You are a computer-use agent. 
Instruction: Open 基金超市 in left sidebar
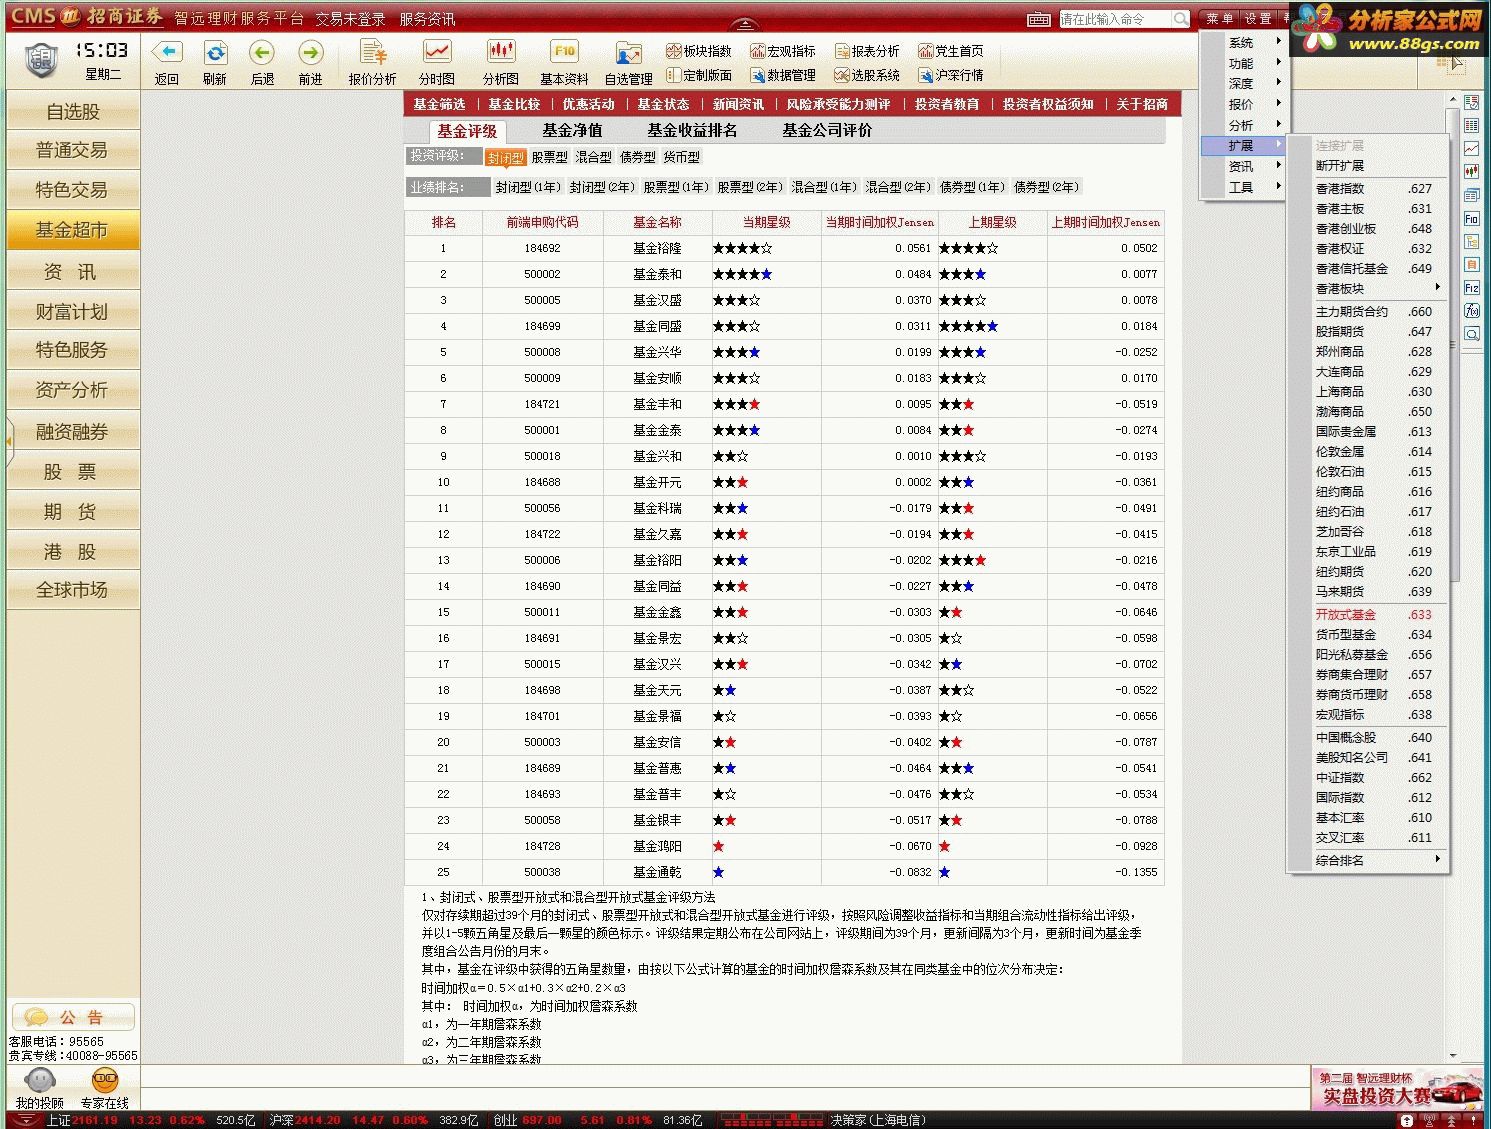pyautogui.click(x=72, y=230)
